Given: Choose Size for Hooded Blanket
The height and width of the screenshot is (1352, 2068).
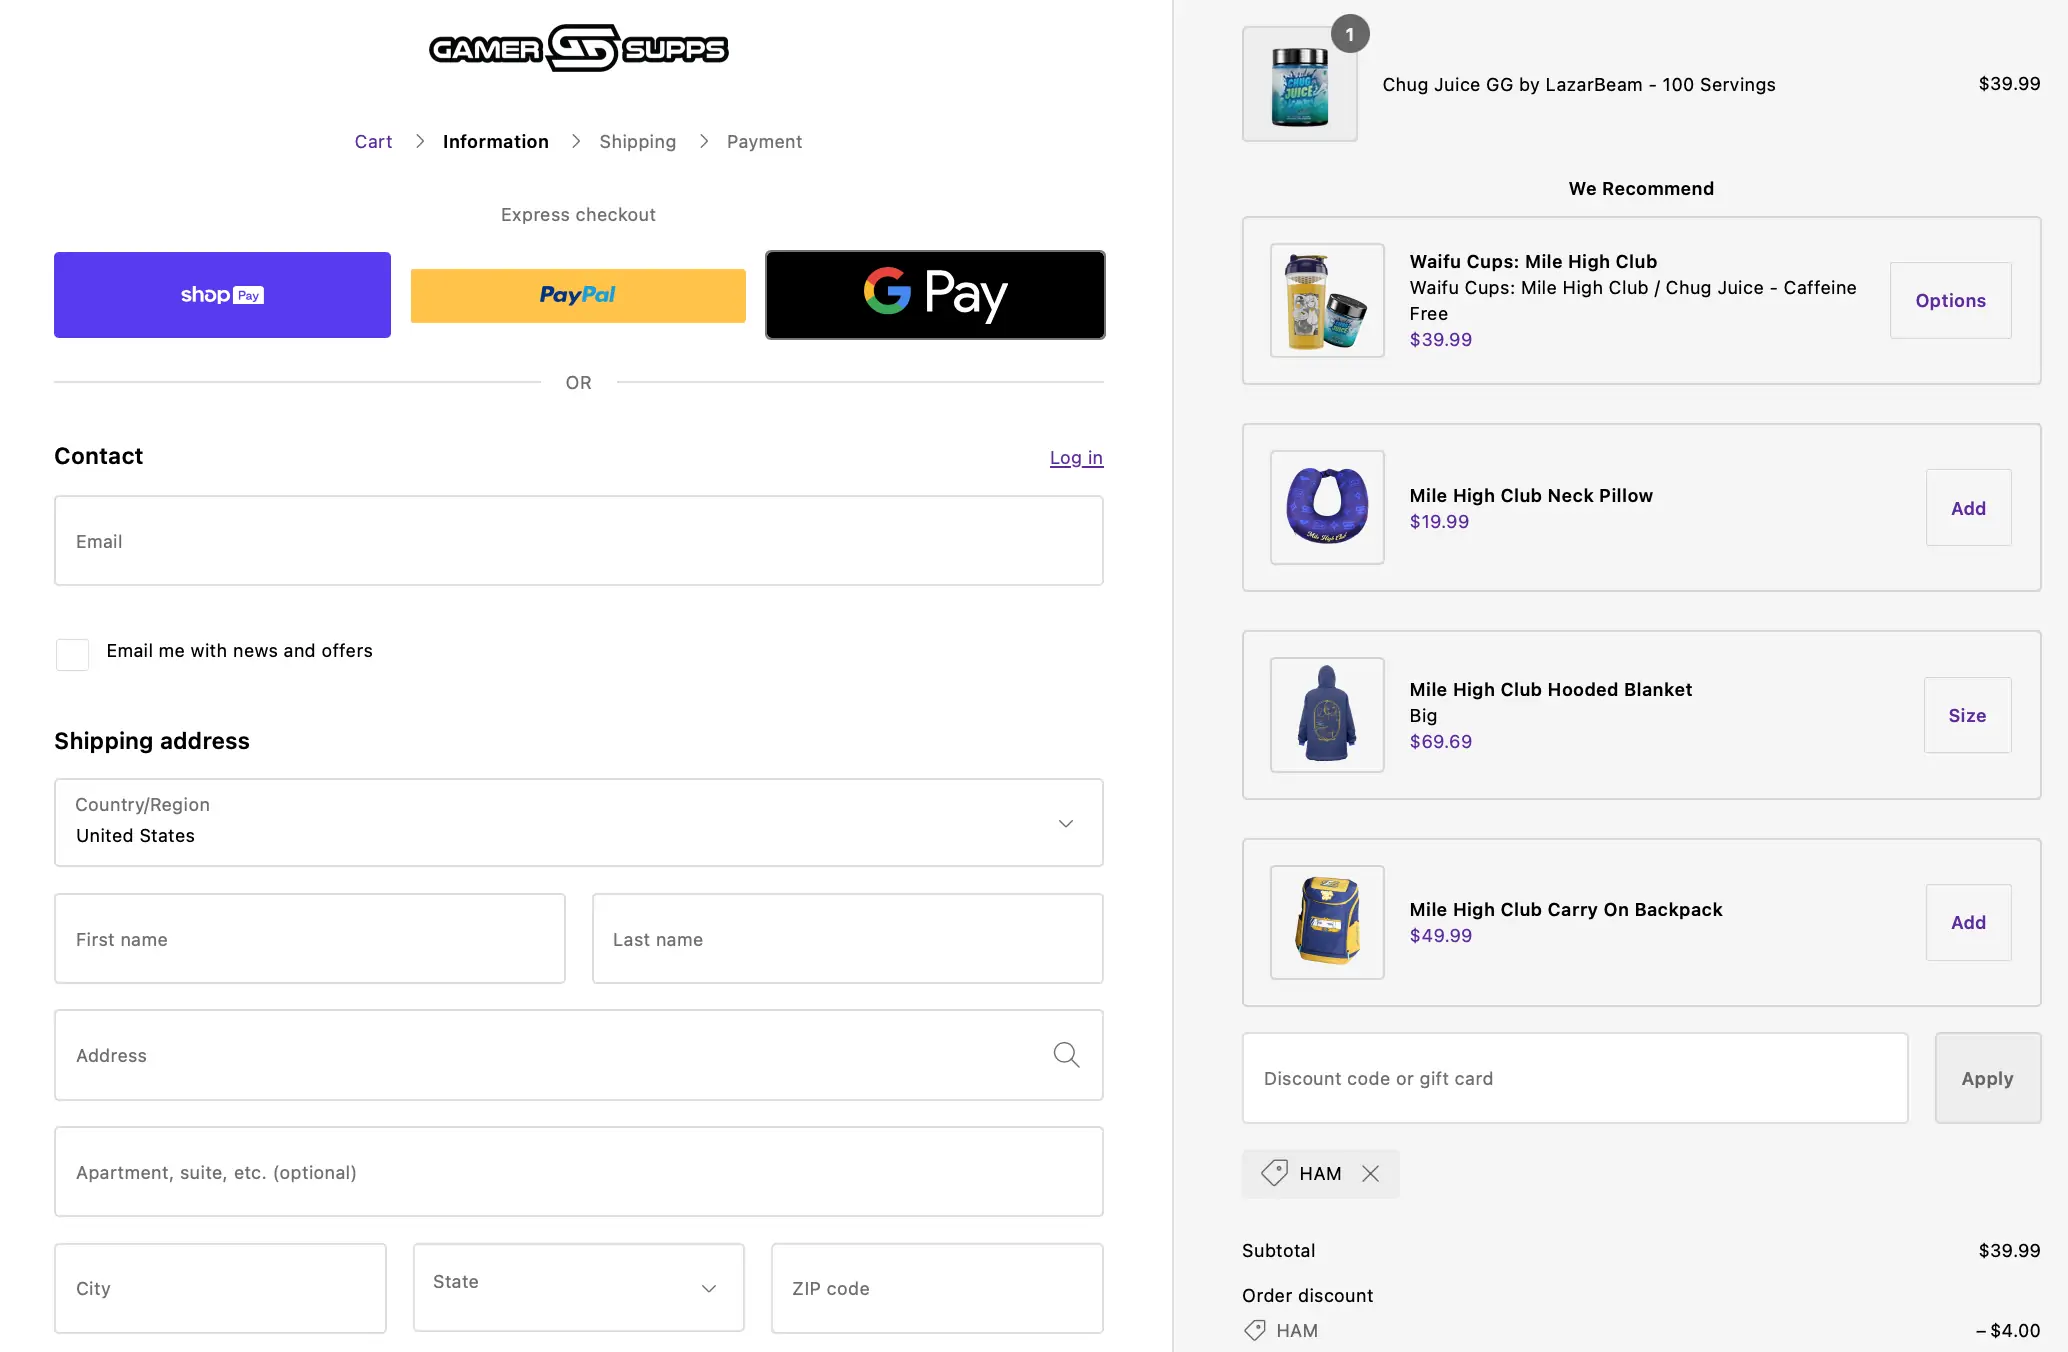Looking at the screenshot, I should [x=1967, y=715].
